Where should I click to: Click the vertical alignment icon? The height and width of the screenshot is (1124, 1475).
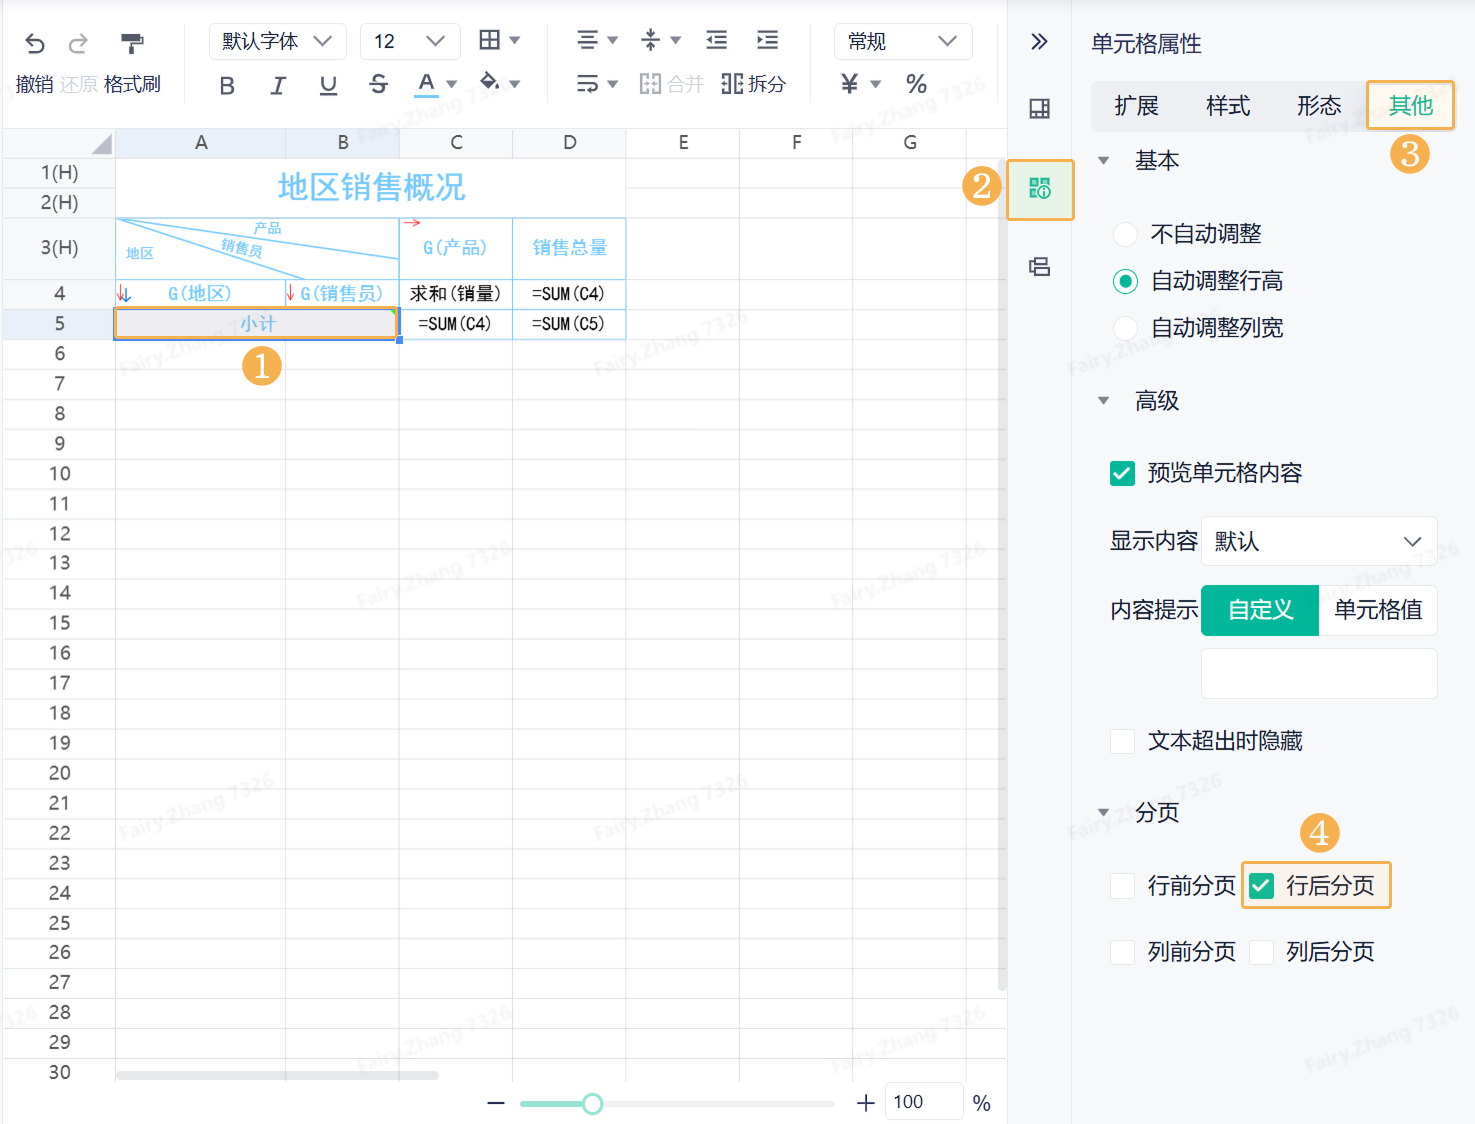click(x=650, y=40)
